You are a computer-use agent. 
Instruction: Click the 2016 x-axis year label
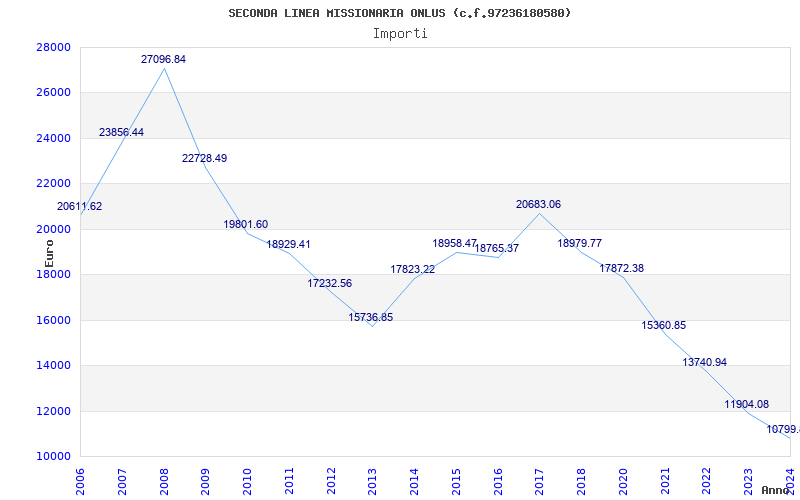pos(498,481)
